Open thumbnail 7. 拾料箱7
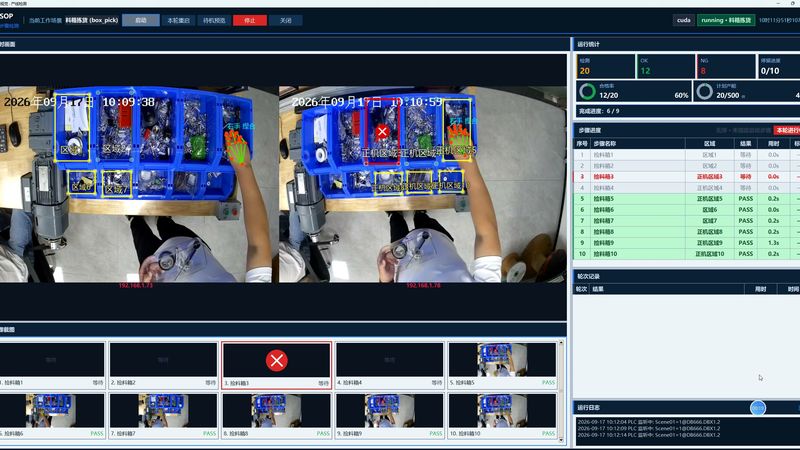The width and height of the screenshot is (800, 450). pyautogui.click(x=163, y=415)
